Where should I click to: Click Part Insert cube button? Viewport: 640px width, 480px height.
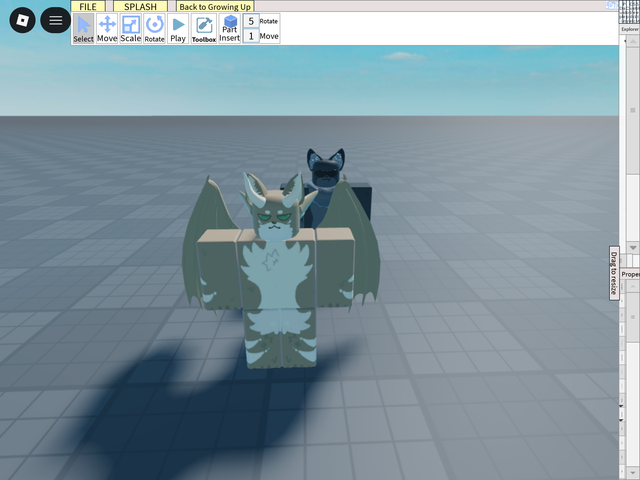click(230, 29)
